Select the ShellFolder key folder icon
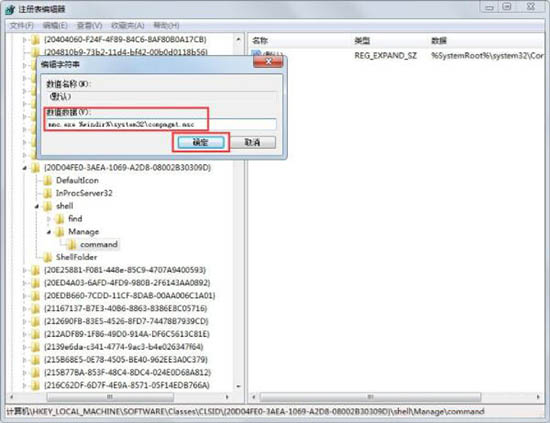Viewport: 550px width, 423px height. pyautogui.click(x=48, y=257)
